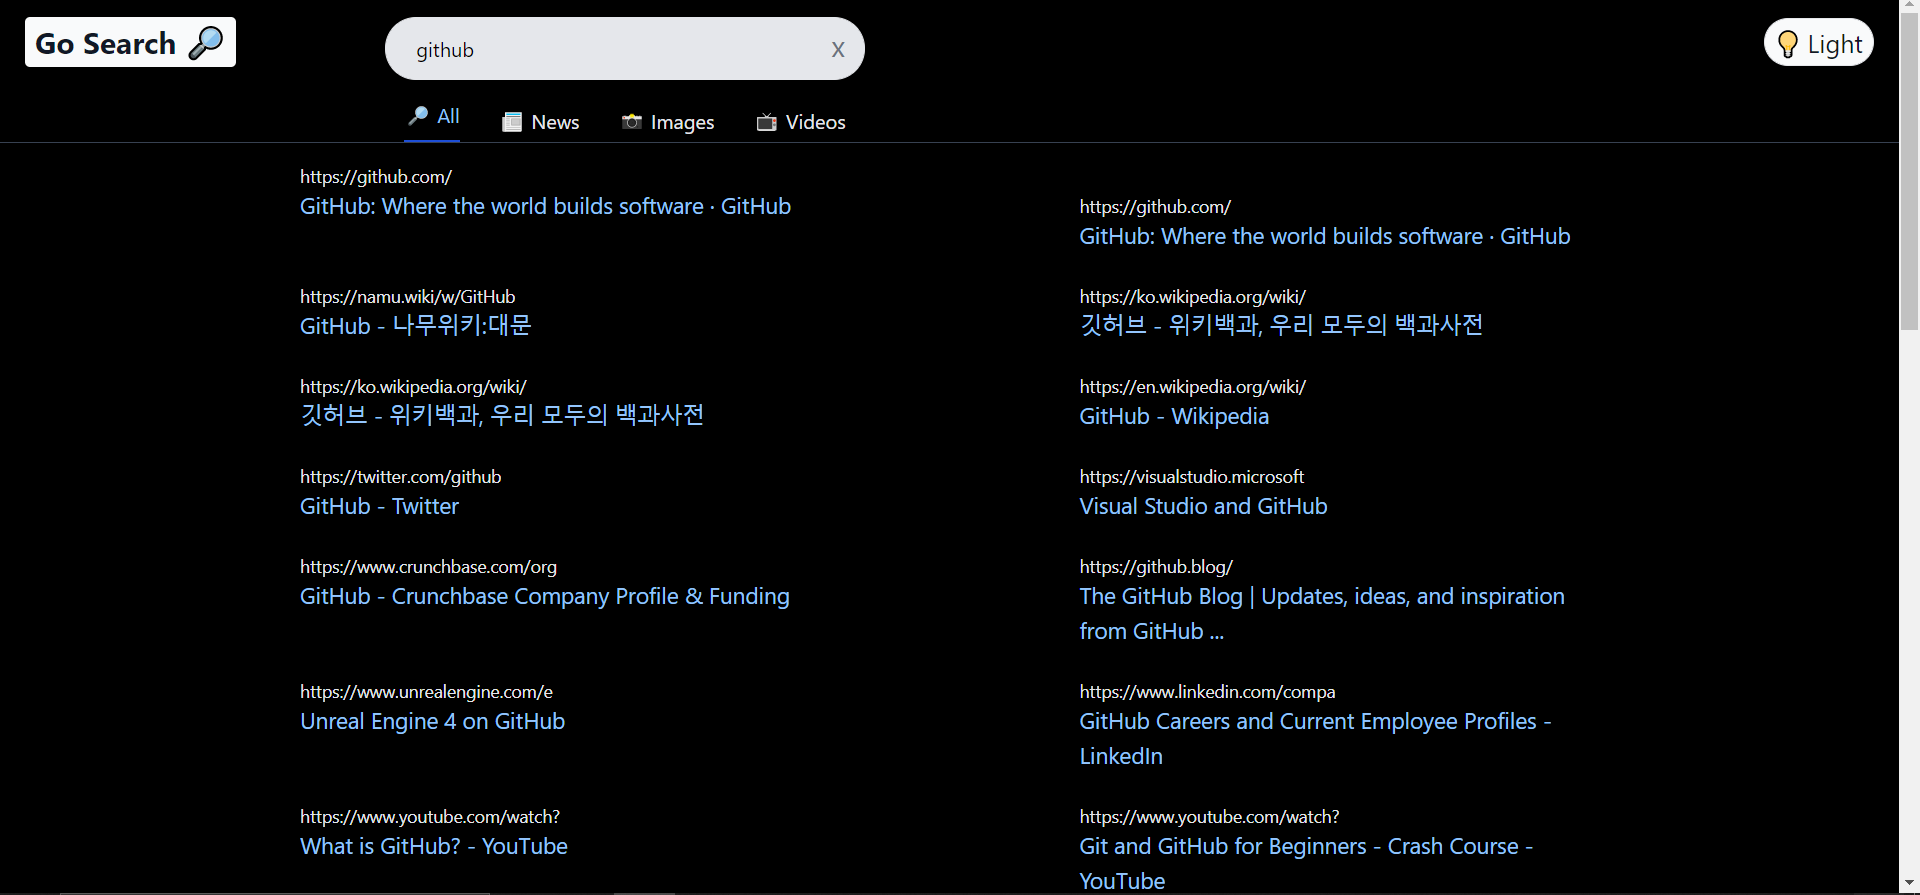Click URL text https://visualstudio.microsoft
This screenshot has width=1920, height=895.
tap(1191, 477)
